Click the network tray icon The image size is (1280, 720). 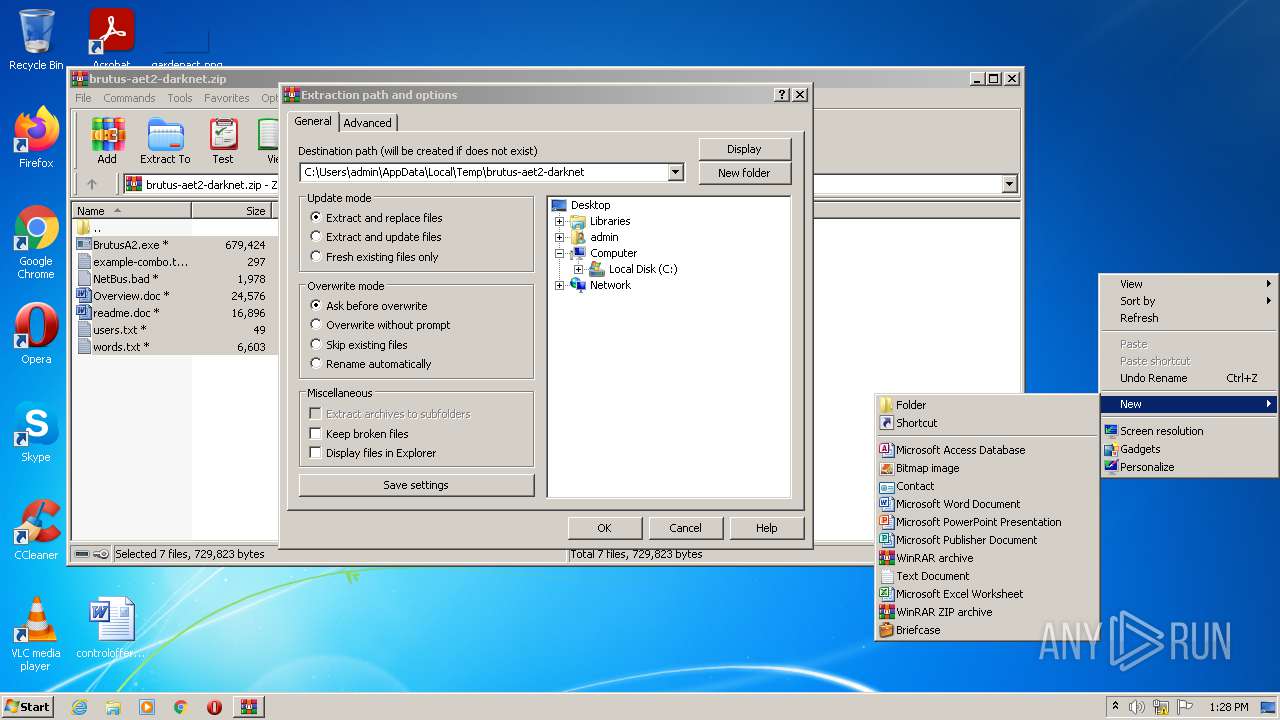pos(1161,707)
